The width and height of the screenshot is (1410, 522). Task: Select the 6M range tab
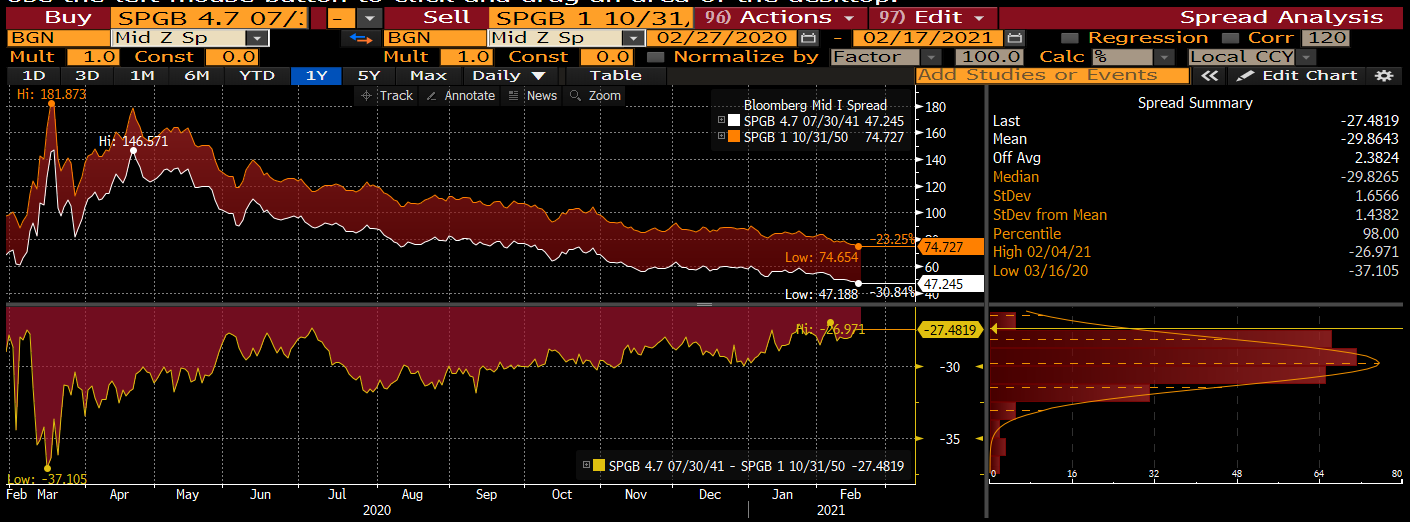click(196, 75)
